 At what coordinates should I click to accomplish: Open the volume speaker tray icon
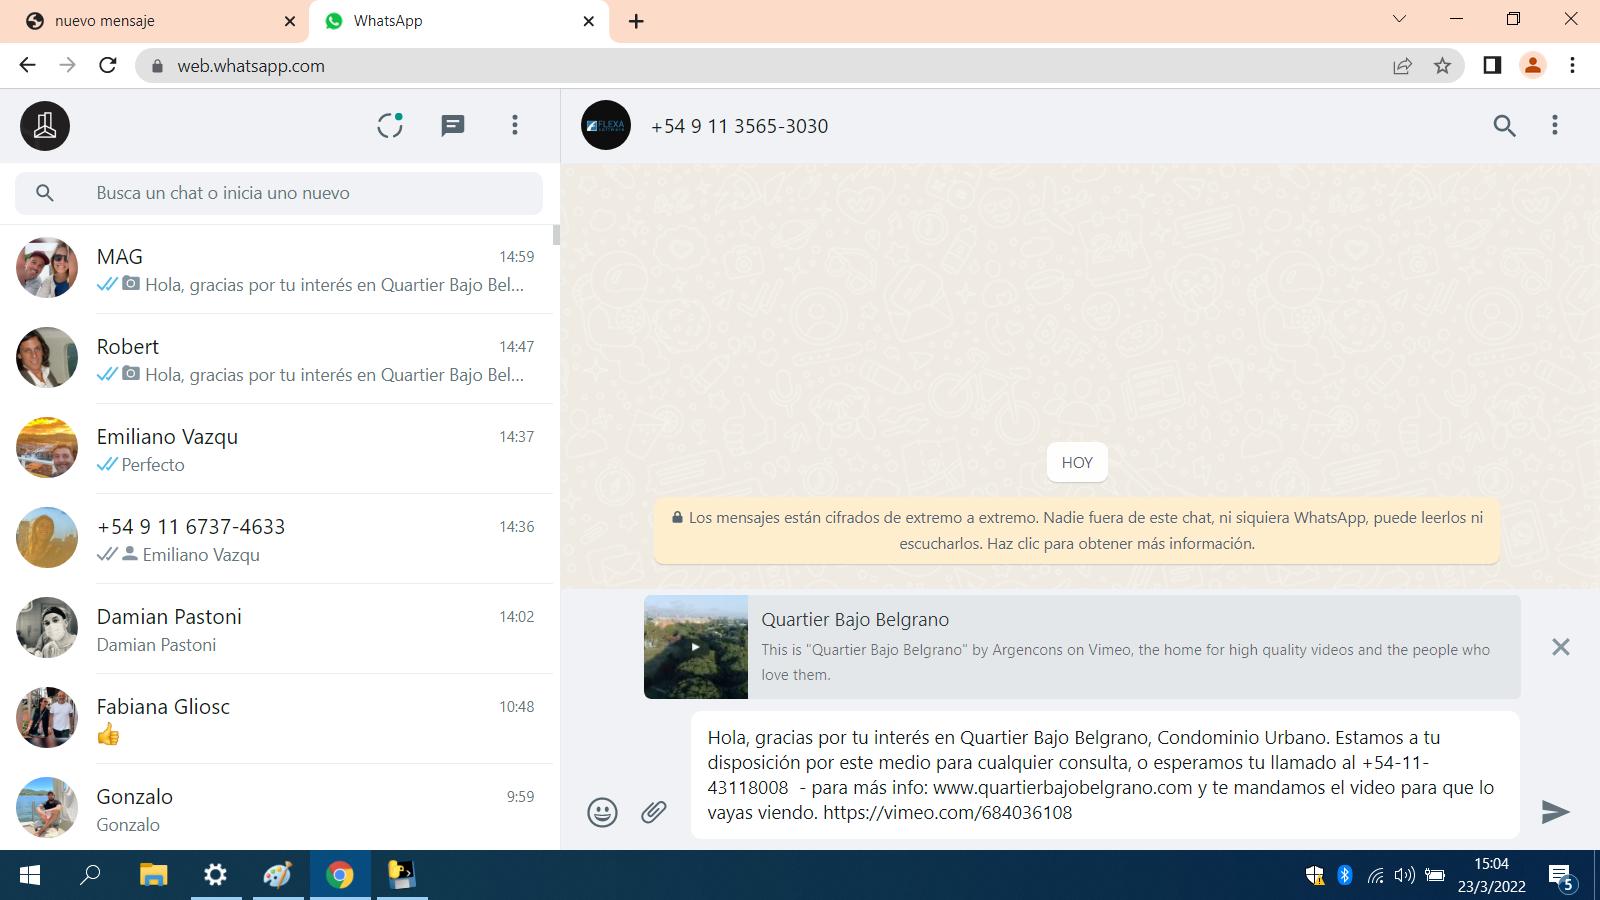1404,875
